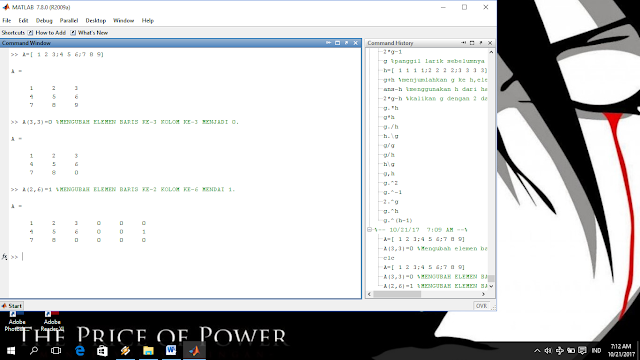The width and height of the screenshot is (640, 360).
Task: Minimize the Command Window panel
Action: pyautogui.click(x=328, y=43)
